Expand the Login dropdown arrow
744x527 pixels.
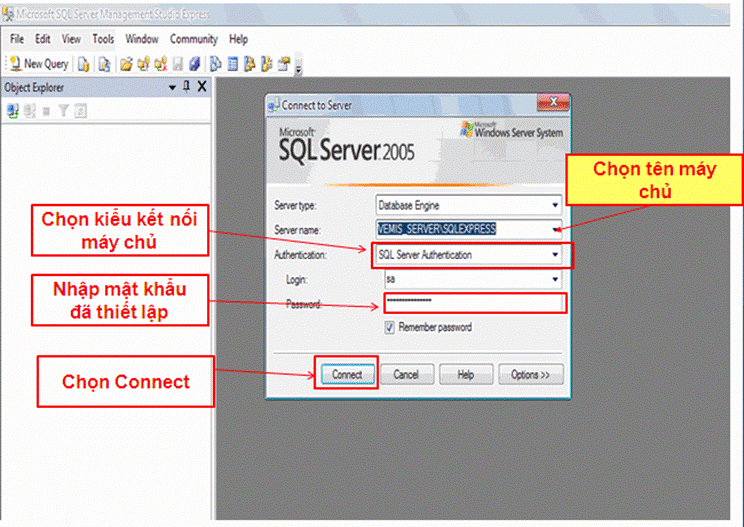coord(555,279)
